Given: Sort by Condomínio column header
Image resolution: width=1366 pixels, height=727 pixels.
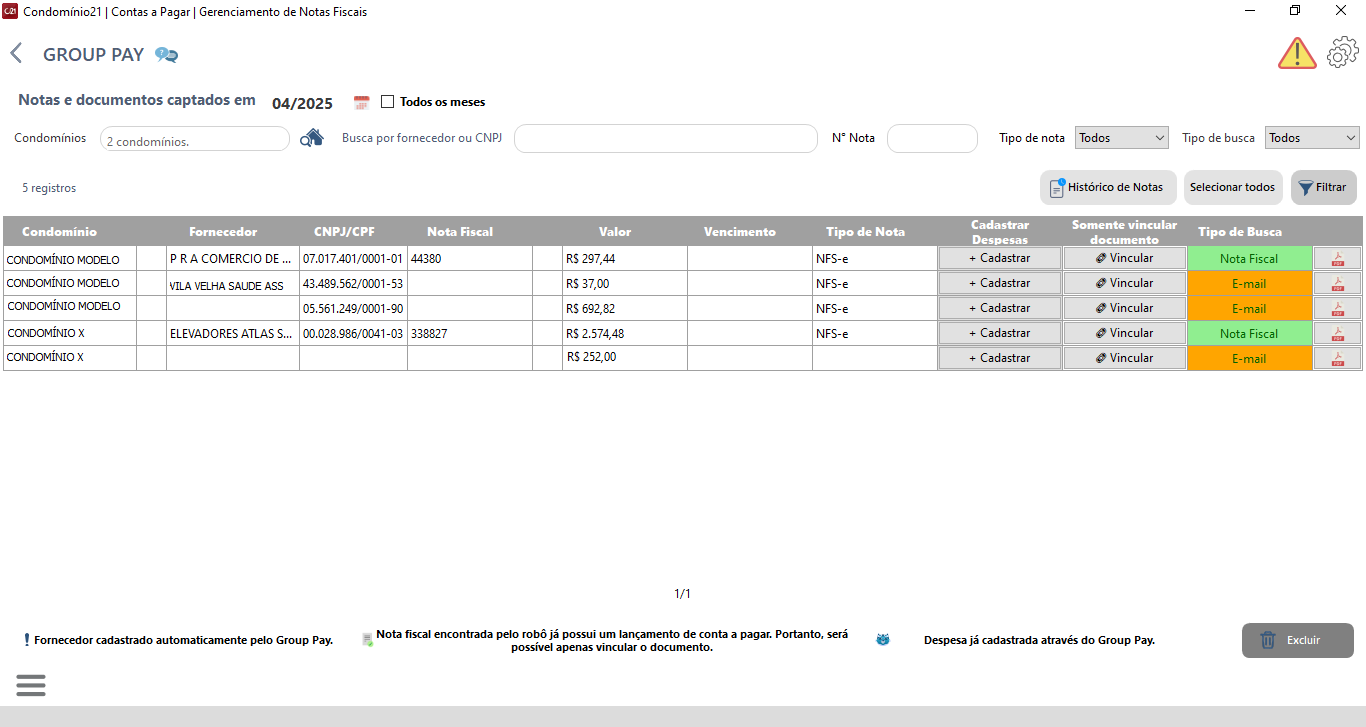Looking at the screenshot, I should 59,231.
